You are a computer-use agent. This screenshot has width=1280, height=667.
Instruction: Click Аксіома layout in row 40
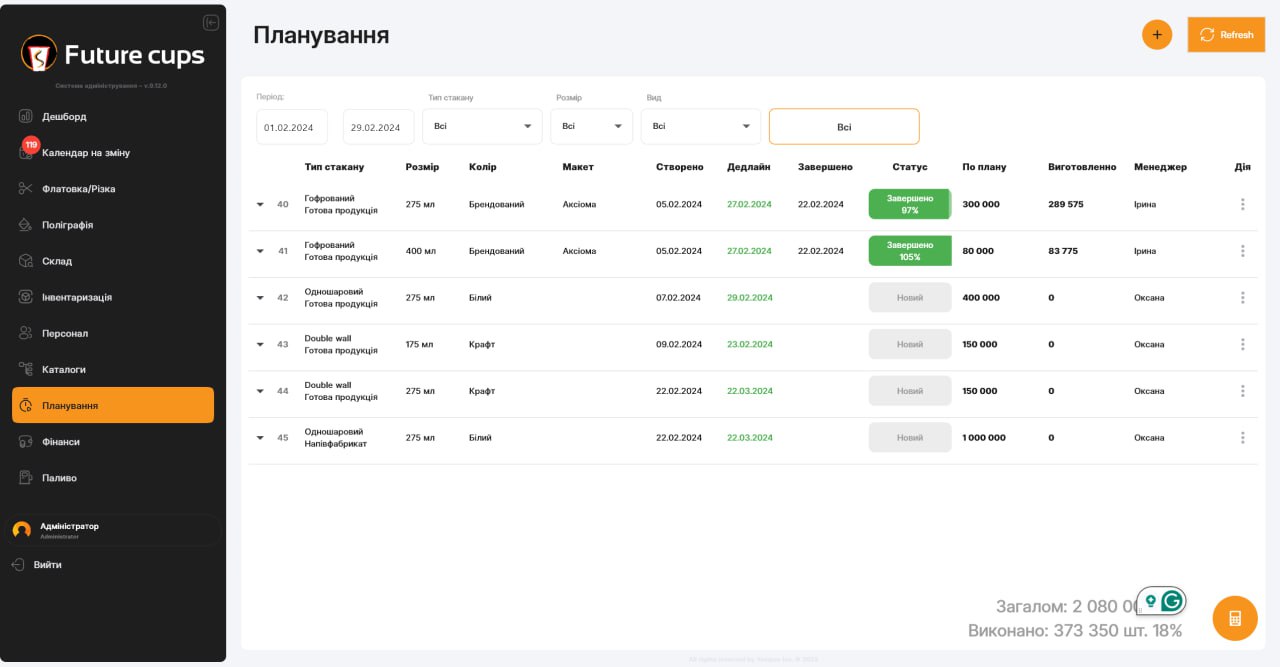coord(579,204)
